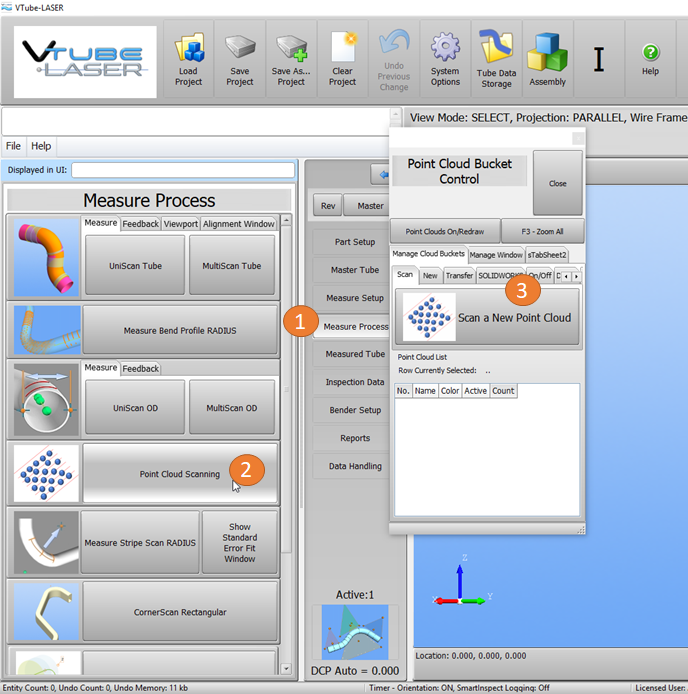The width and height of the screenshot is (688, 694).
Task: Select the On/Off tab in bucket control
Action: [539, 275]
